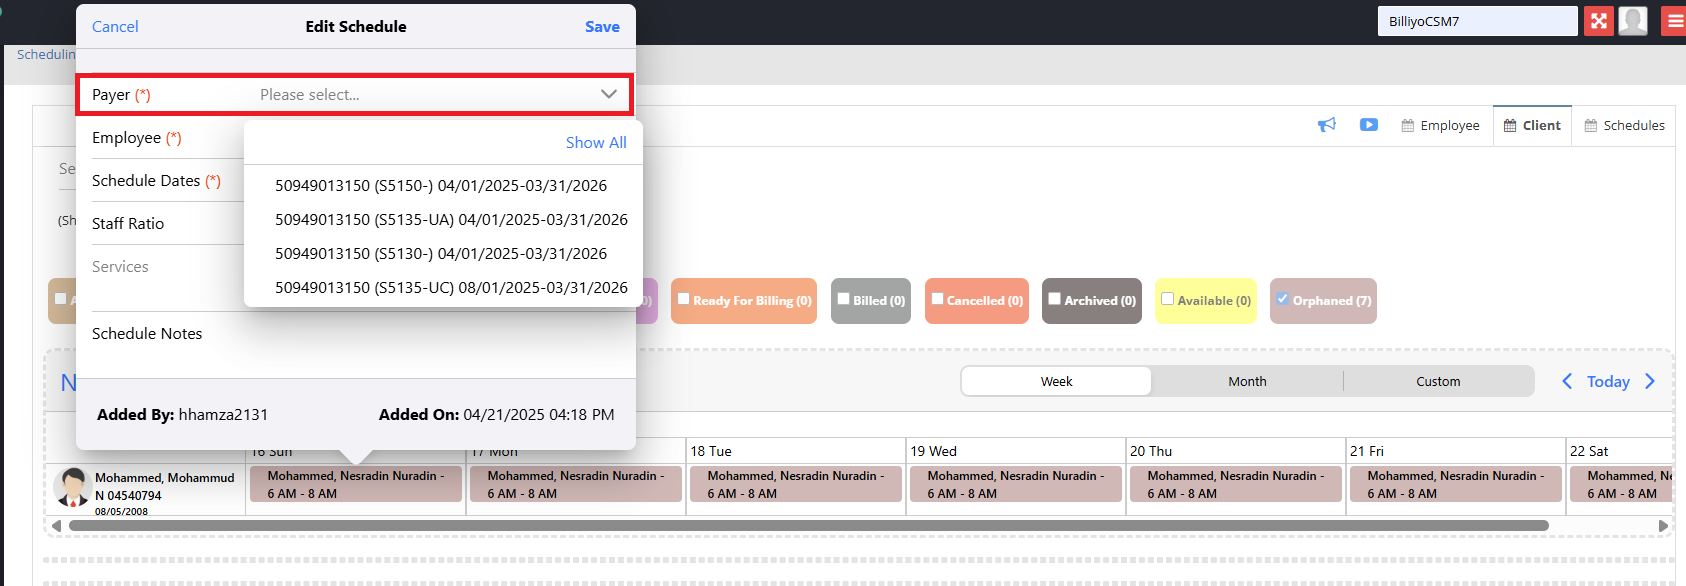This screenshot has width=1686, height=586.
Task: Go to next week arrow
Action: [1650, 381]
